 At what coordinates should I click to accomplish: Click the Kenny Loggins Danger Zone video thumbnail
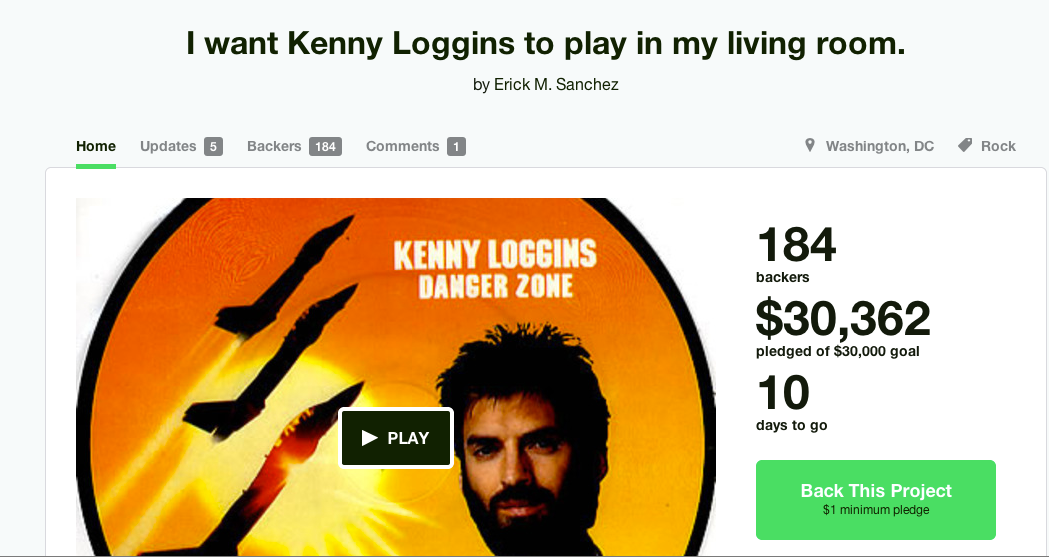pos(396,376)
